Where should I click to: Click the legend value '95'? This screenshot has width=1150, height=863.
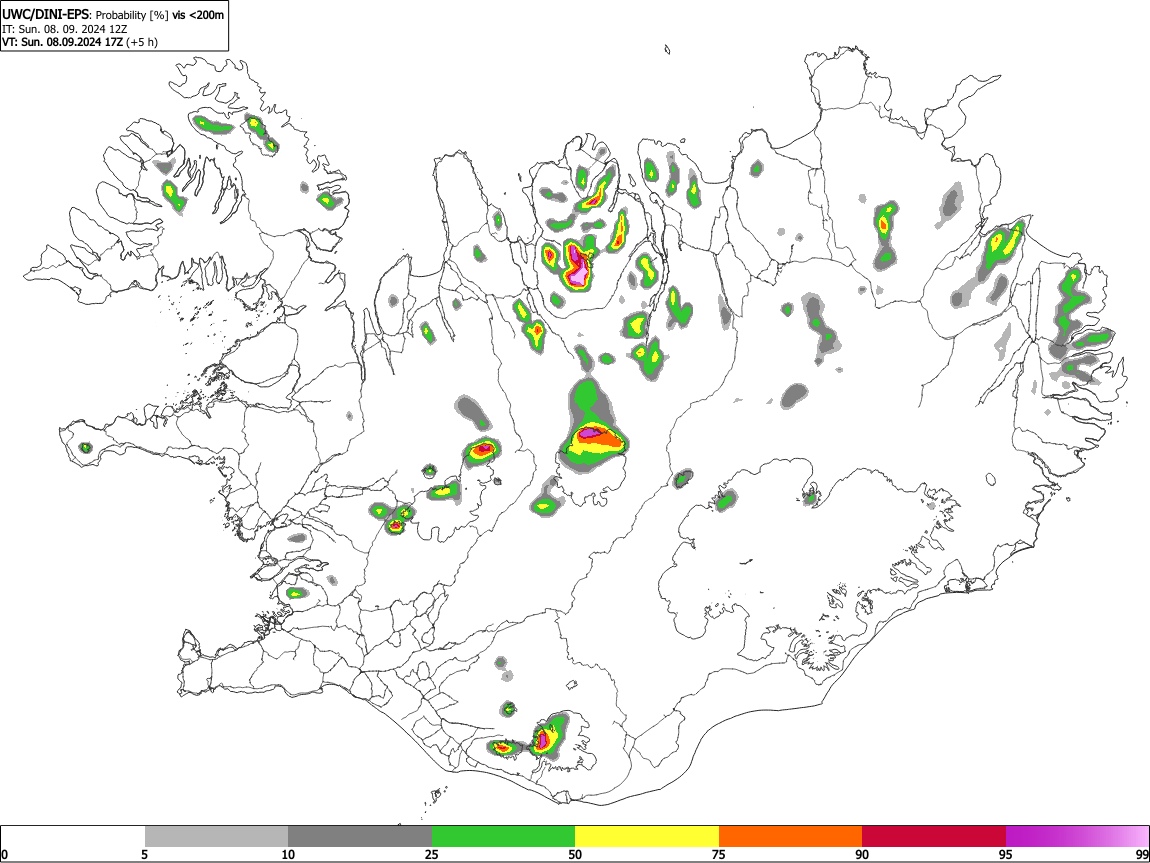[1006, 854]
